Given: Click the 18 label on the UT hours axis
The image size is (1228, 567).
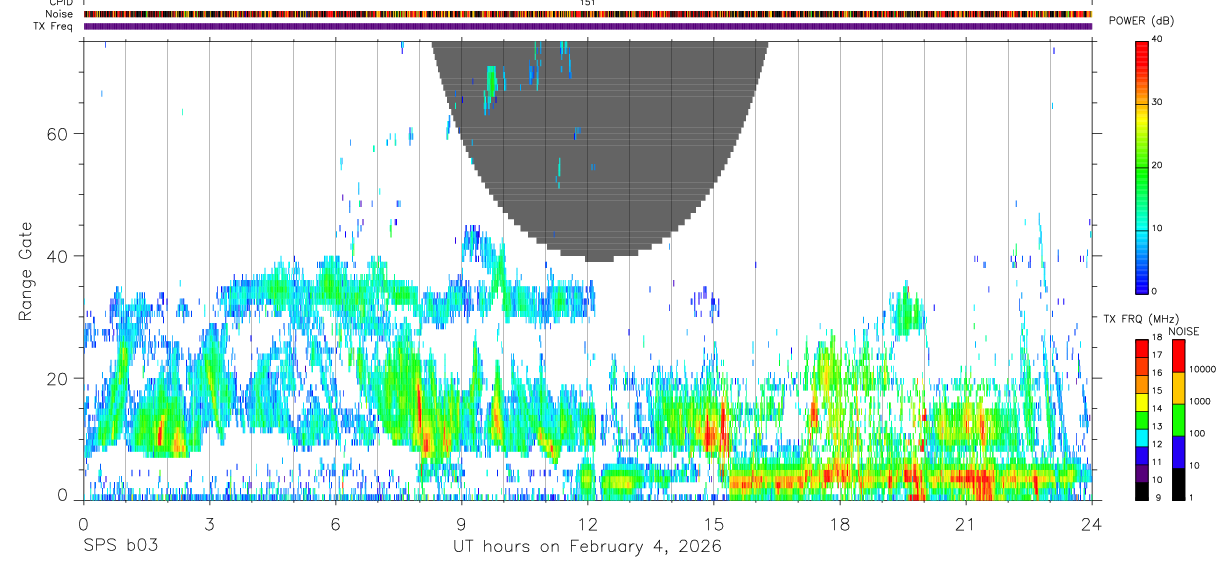Looking at the screenshot, I should [x=840, y=523].
